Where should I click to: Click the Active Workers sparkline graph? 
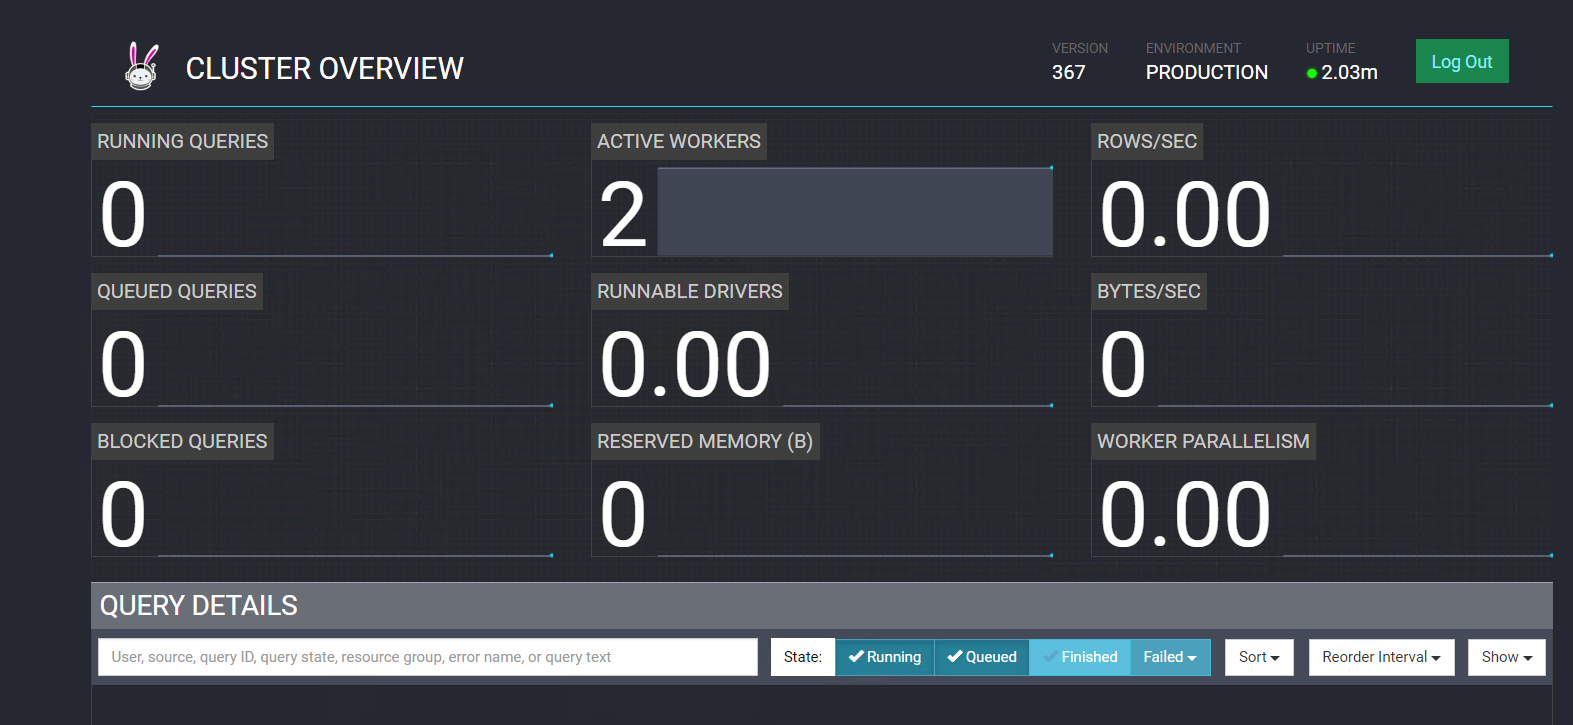[854, 212]
